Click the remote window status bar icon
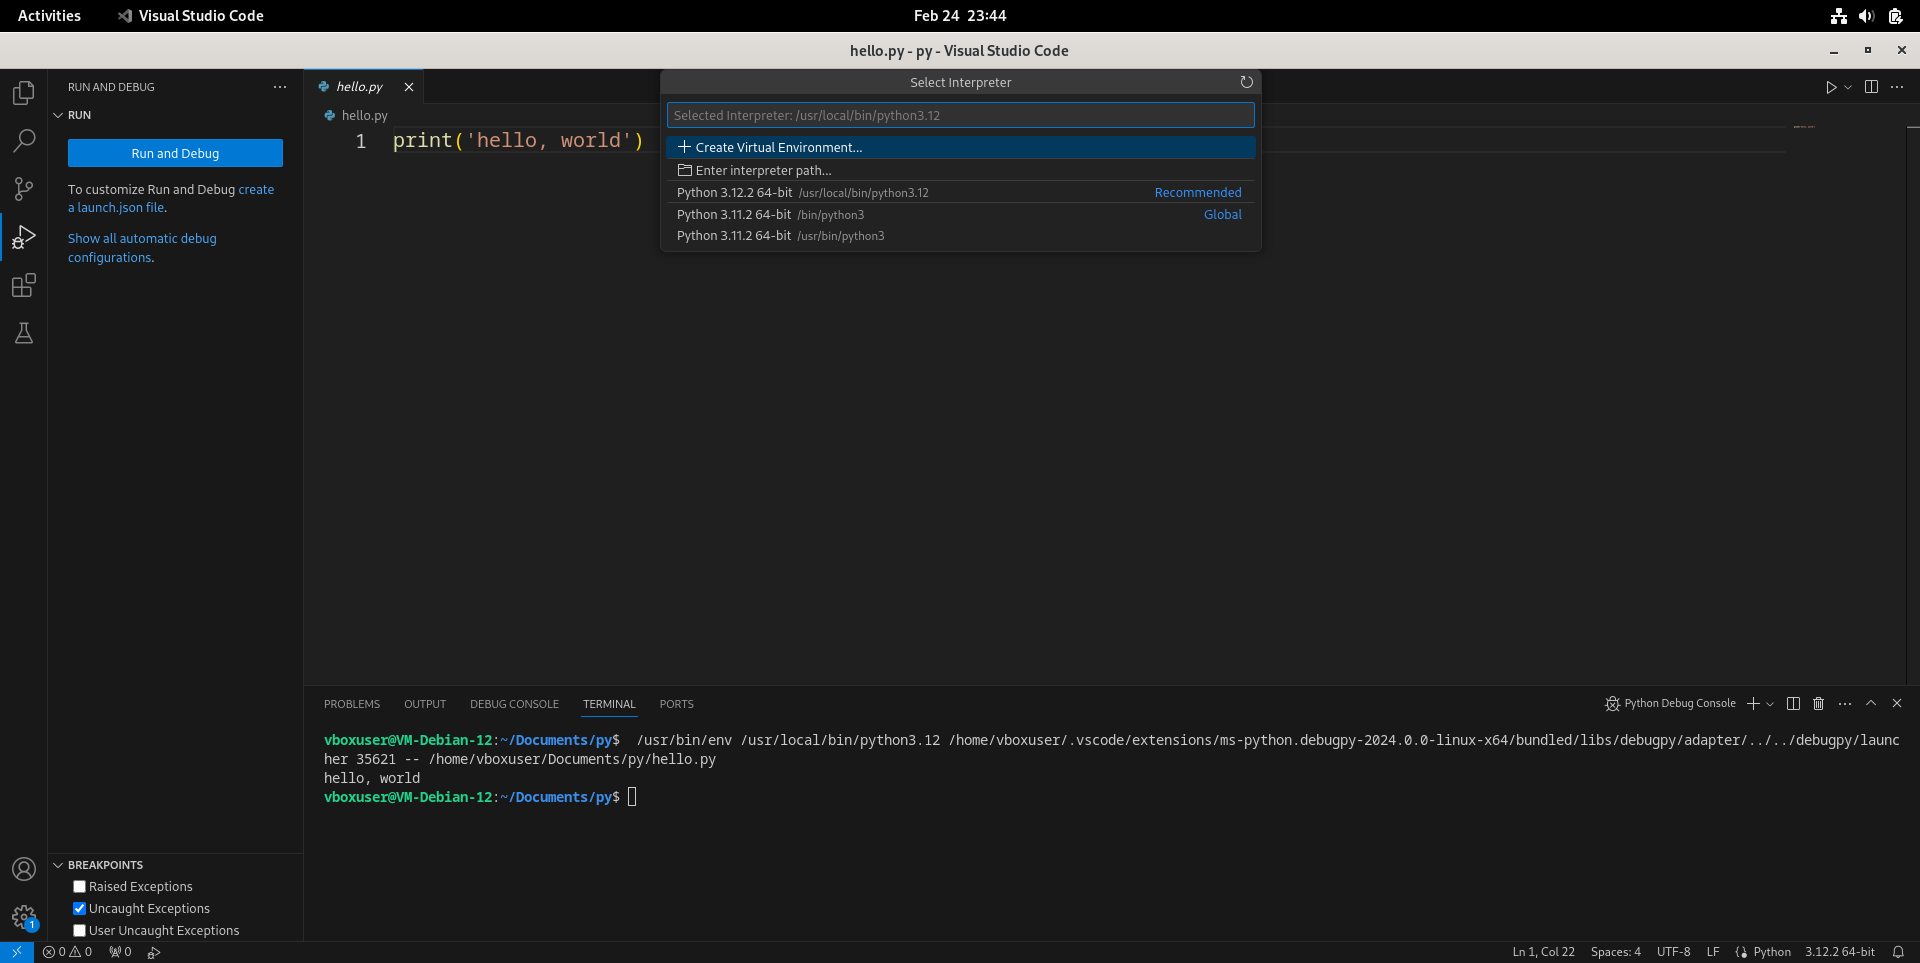 point(17,952)
